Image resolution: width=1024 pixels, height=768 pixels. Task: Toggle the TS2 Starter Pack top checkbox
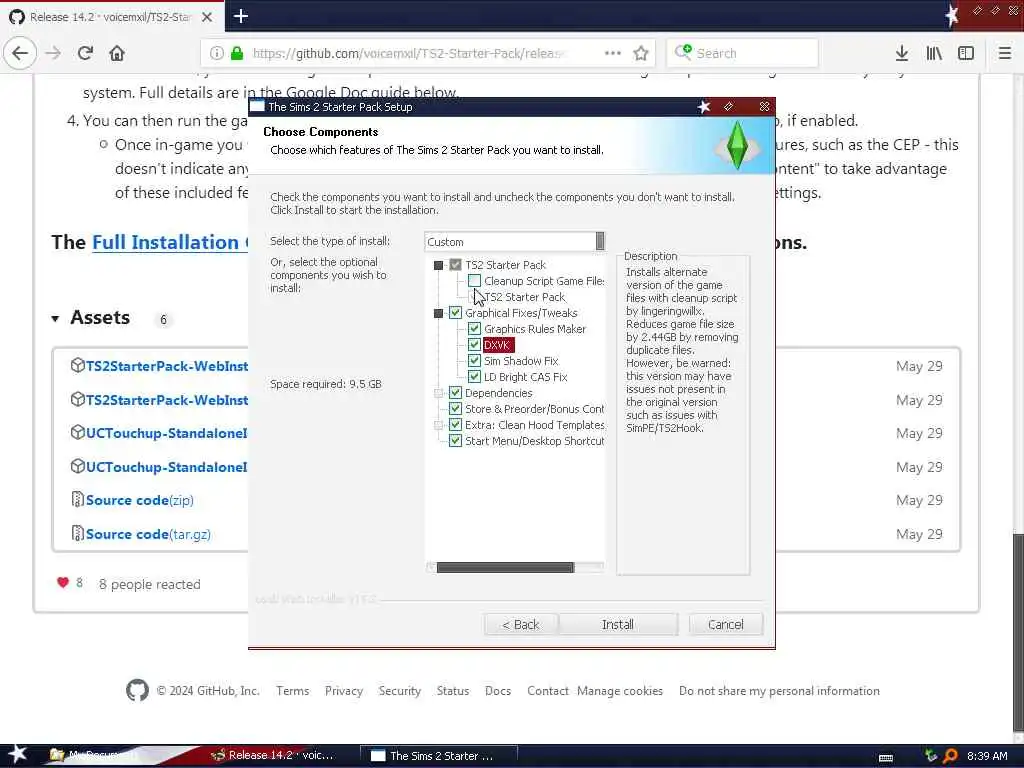pyautogui.click(x=455, y=264)
